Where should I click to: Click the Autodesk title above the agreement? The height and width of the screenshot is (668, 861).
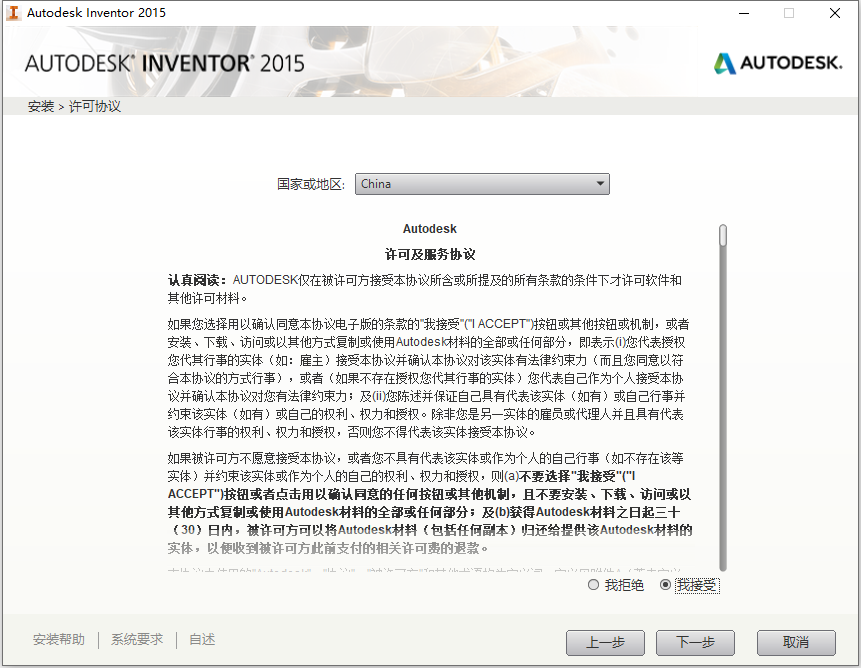tap(429, 229)
